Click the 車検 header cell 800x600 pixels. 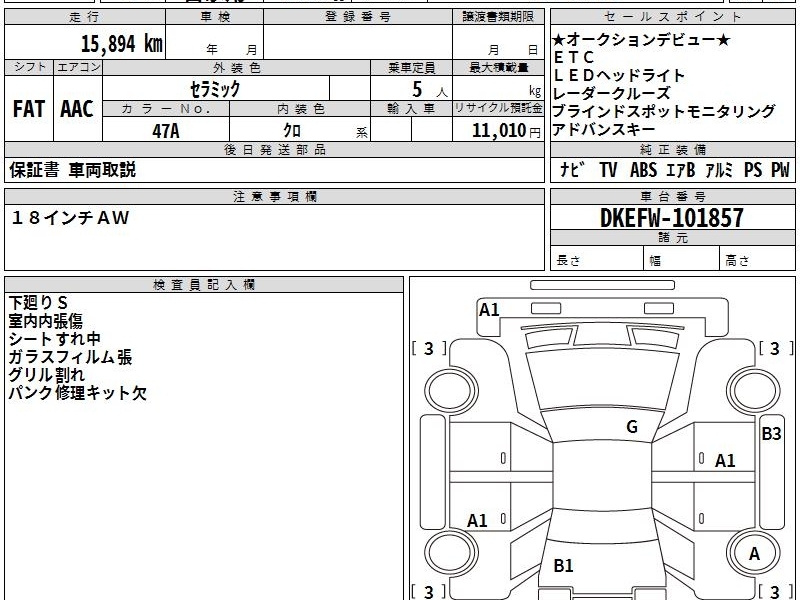pyautogui.click(x=215, y=17)
